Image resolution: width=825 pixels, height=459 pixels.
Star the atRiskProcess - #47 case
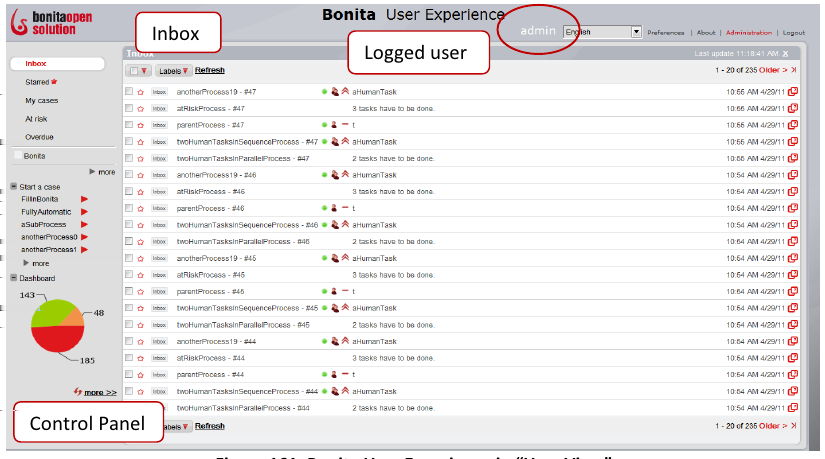point(140,109)
